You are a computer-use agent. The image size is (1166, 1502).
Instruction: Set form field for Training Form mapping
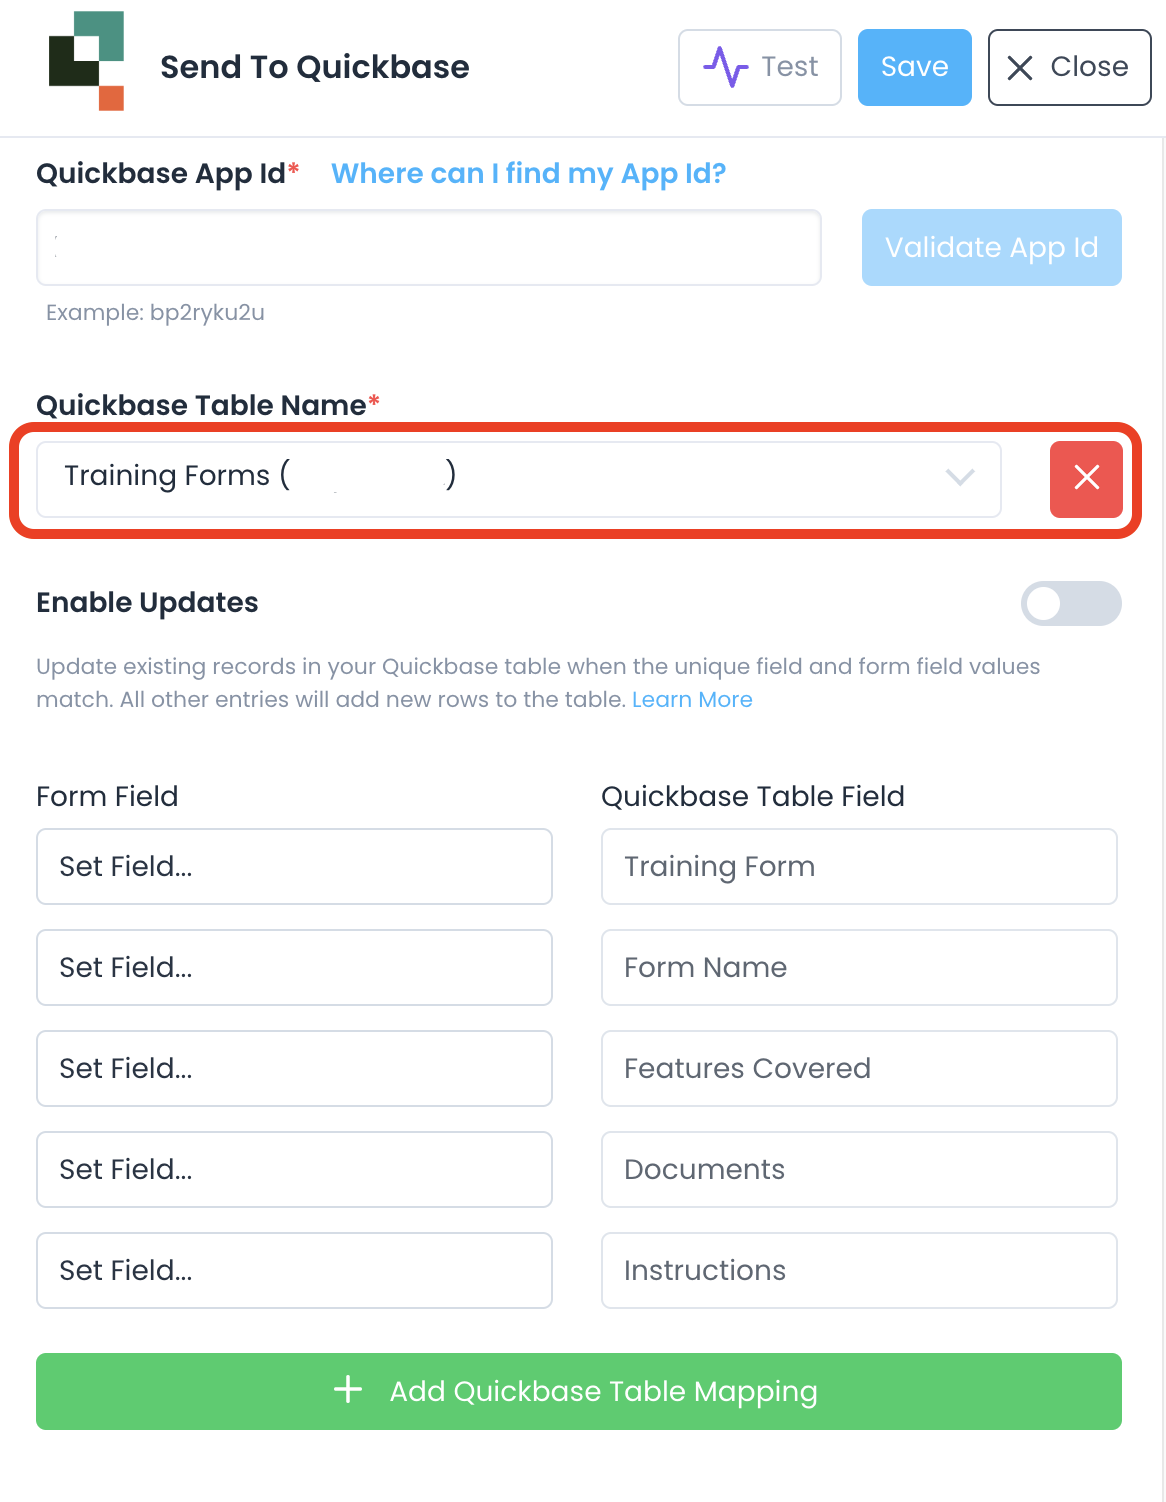[x=294, y=866]
